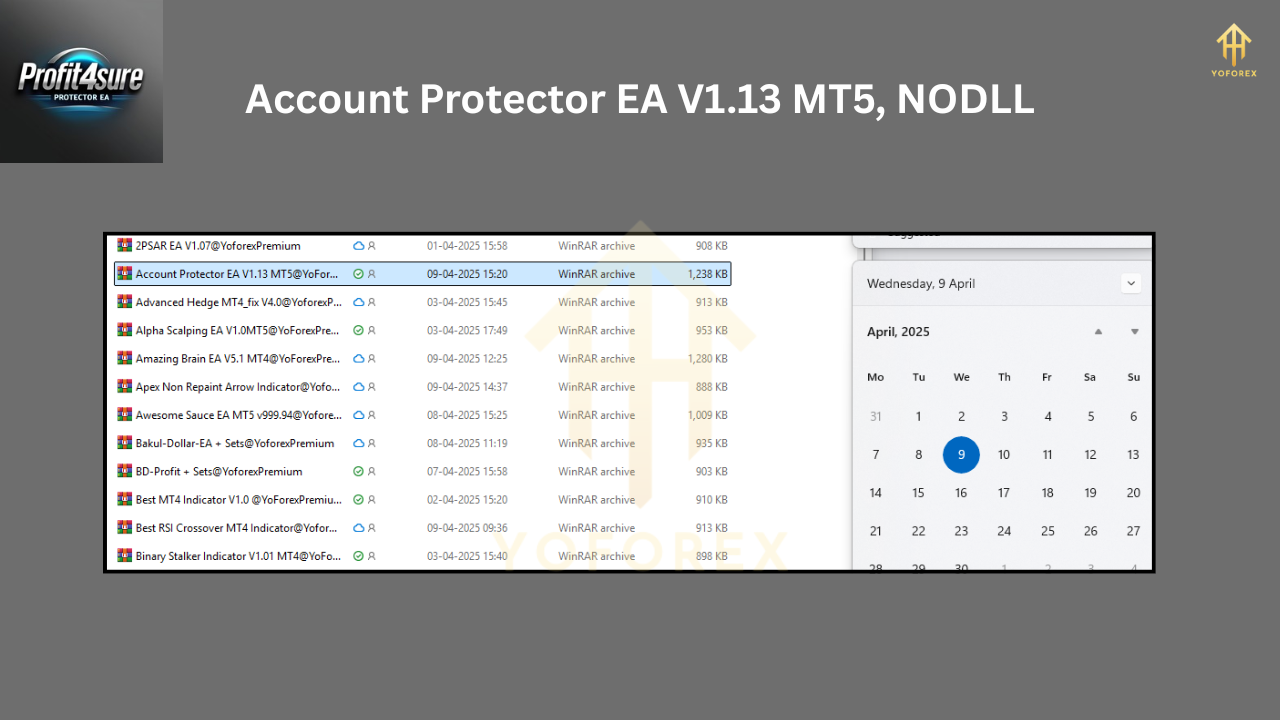The height and width of the screenshot is (720, 1280).
Task: Select the highlighted date 9 in calendar
Action: (x=961, y=455)
